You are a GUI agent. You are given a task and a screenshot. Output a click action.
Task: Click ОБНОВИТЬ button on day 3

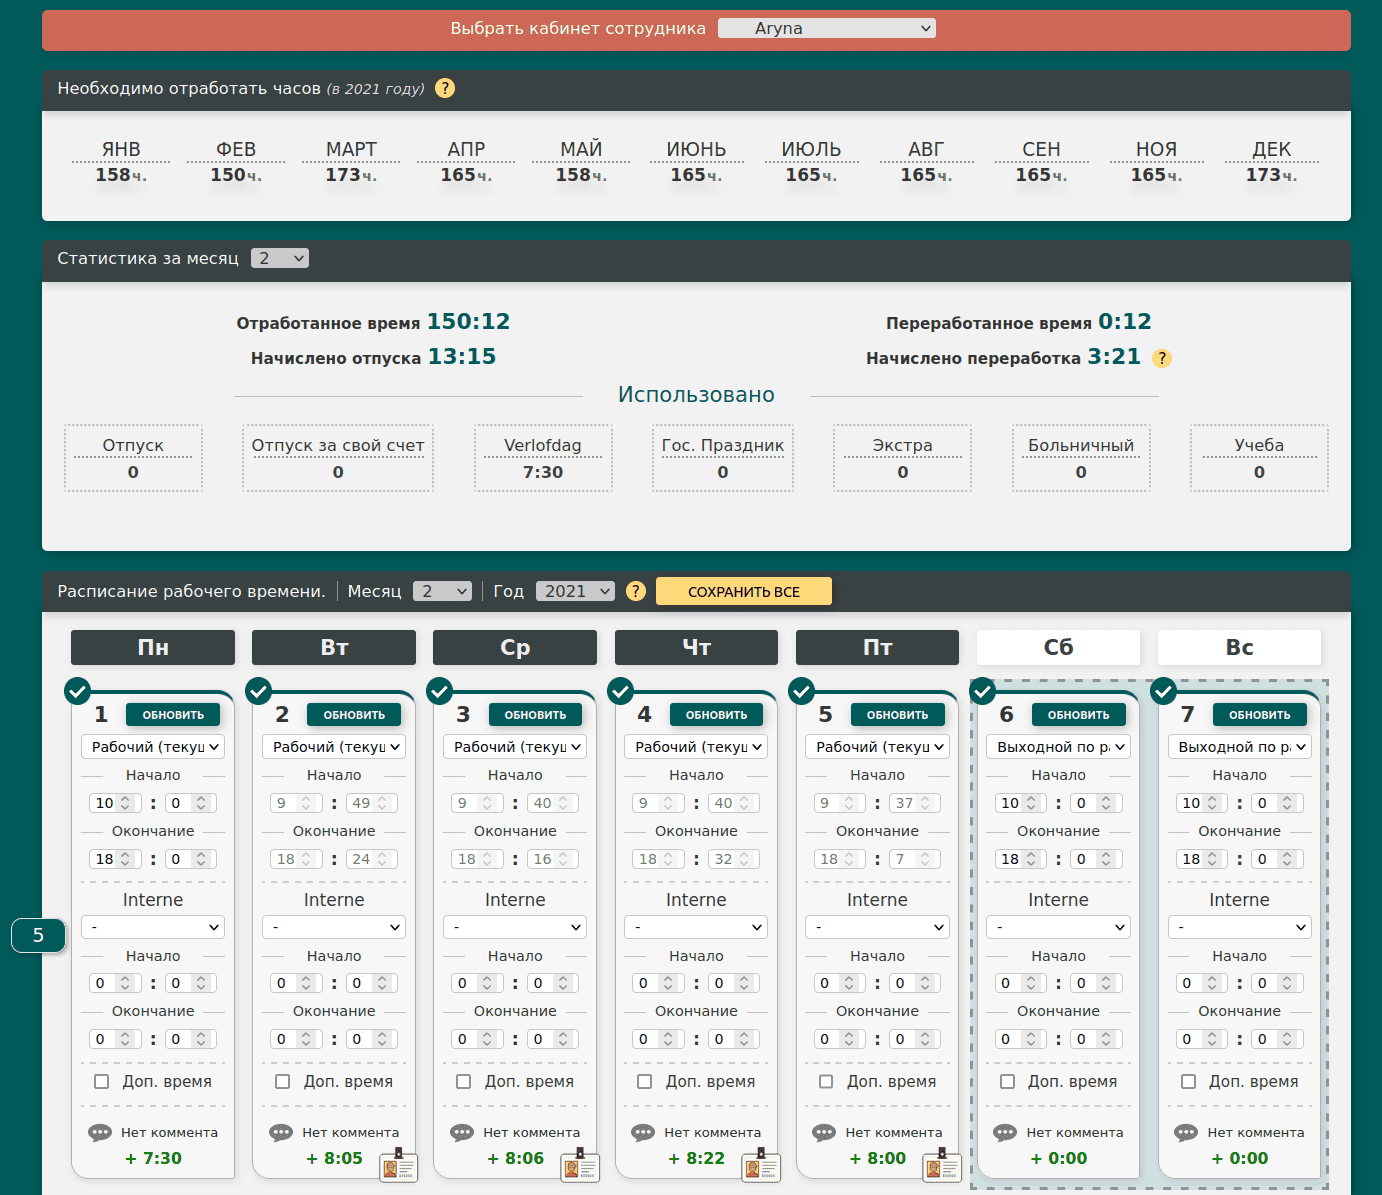(535, 715)
